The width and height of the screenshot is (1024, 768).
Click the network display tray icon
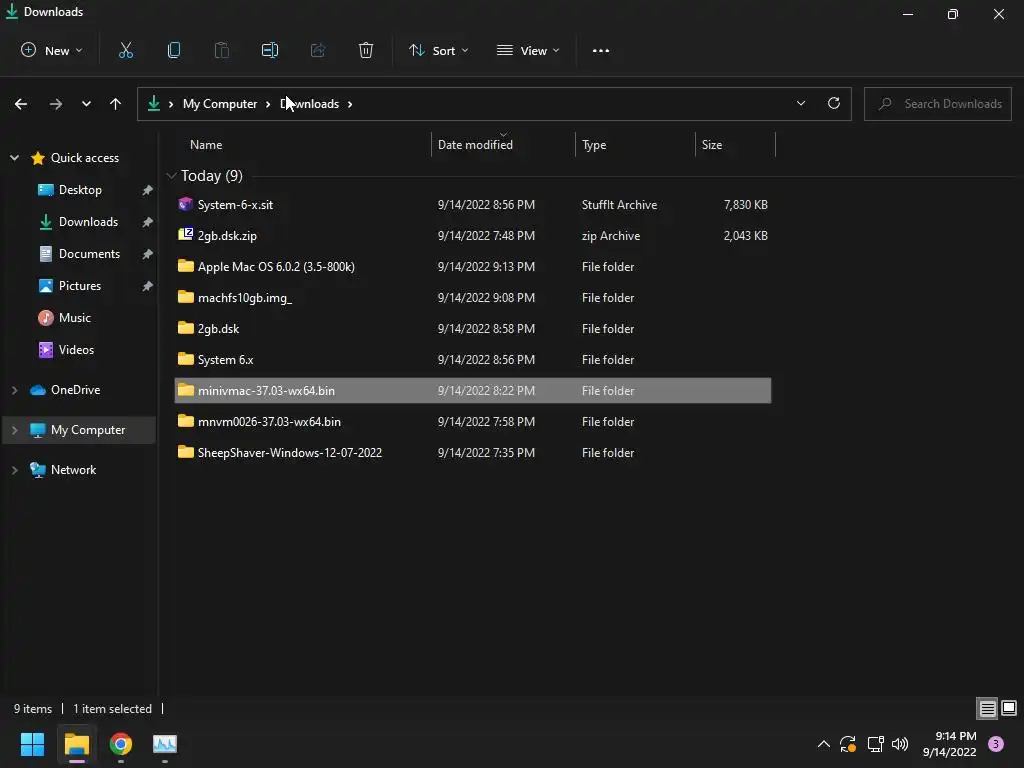875,744
